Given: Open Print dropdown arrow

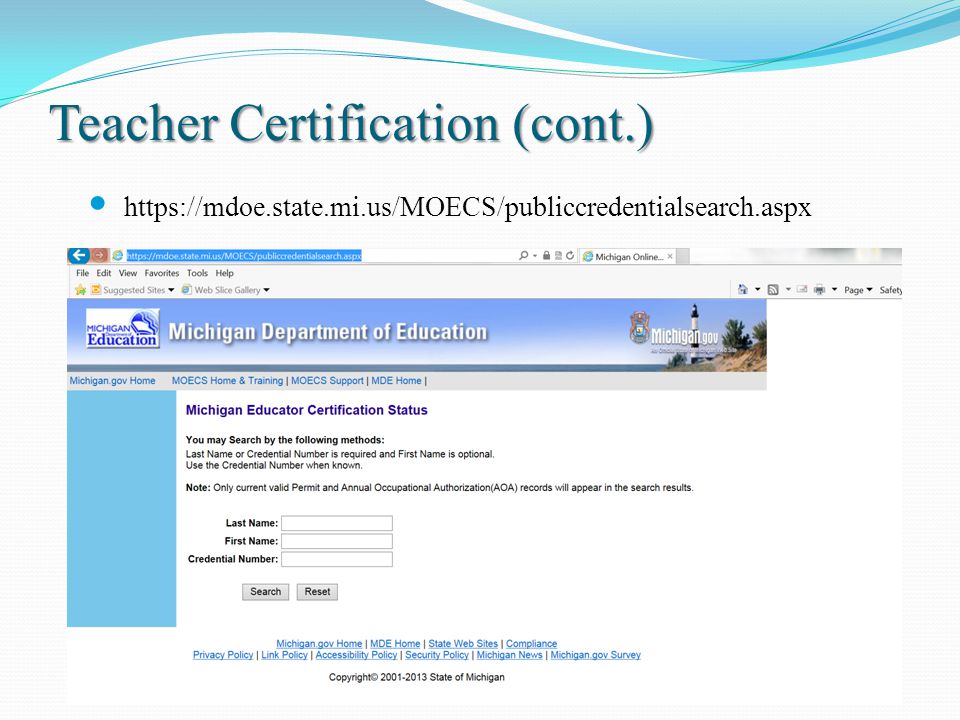Looking at the screenshot, I should (x=834, y=290).
